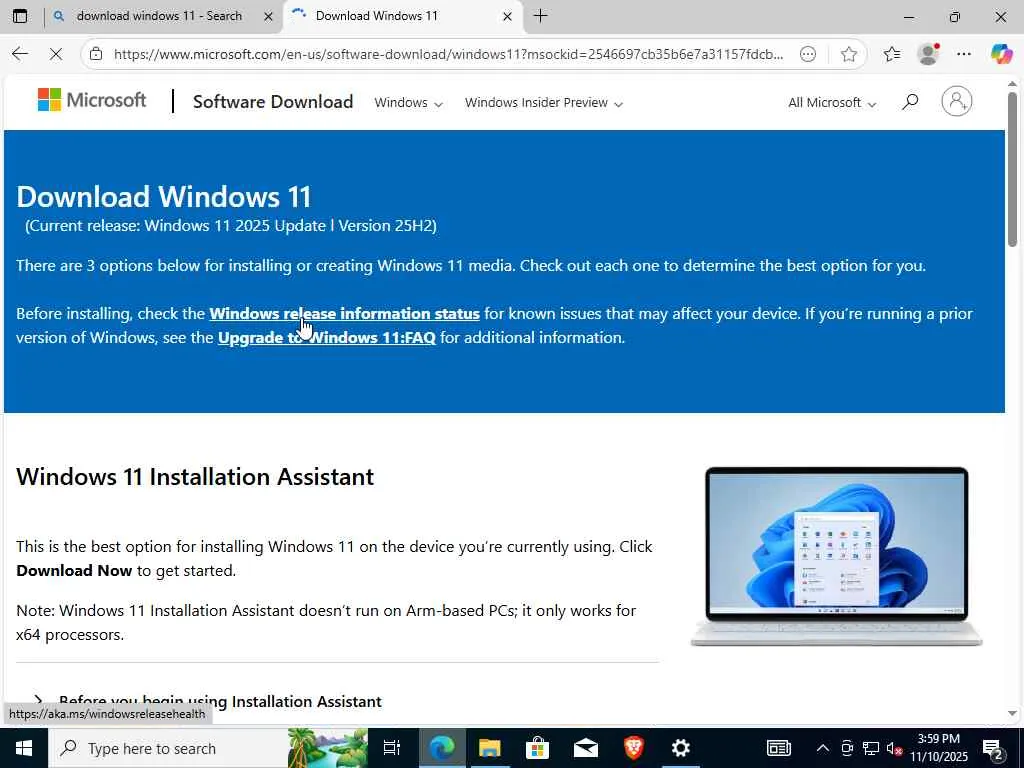1024x768 pixels.
Task: Click the Download Windows 11 heading
Action: (x=164, y=197)
